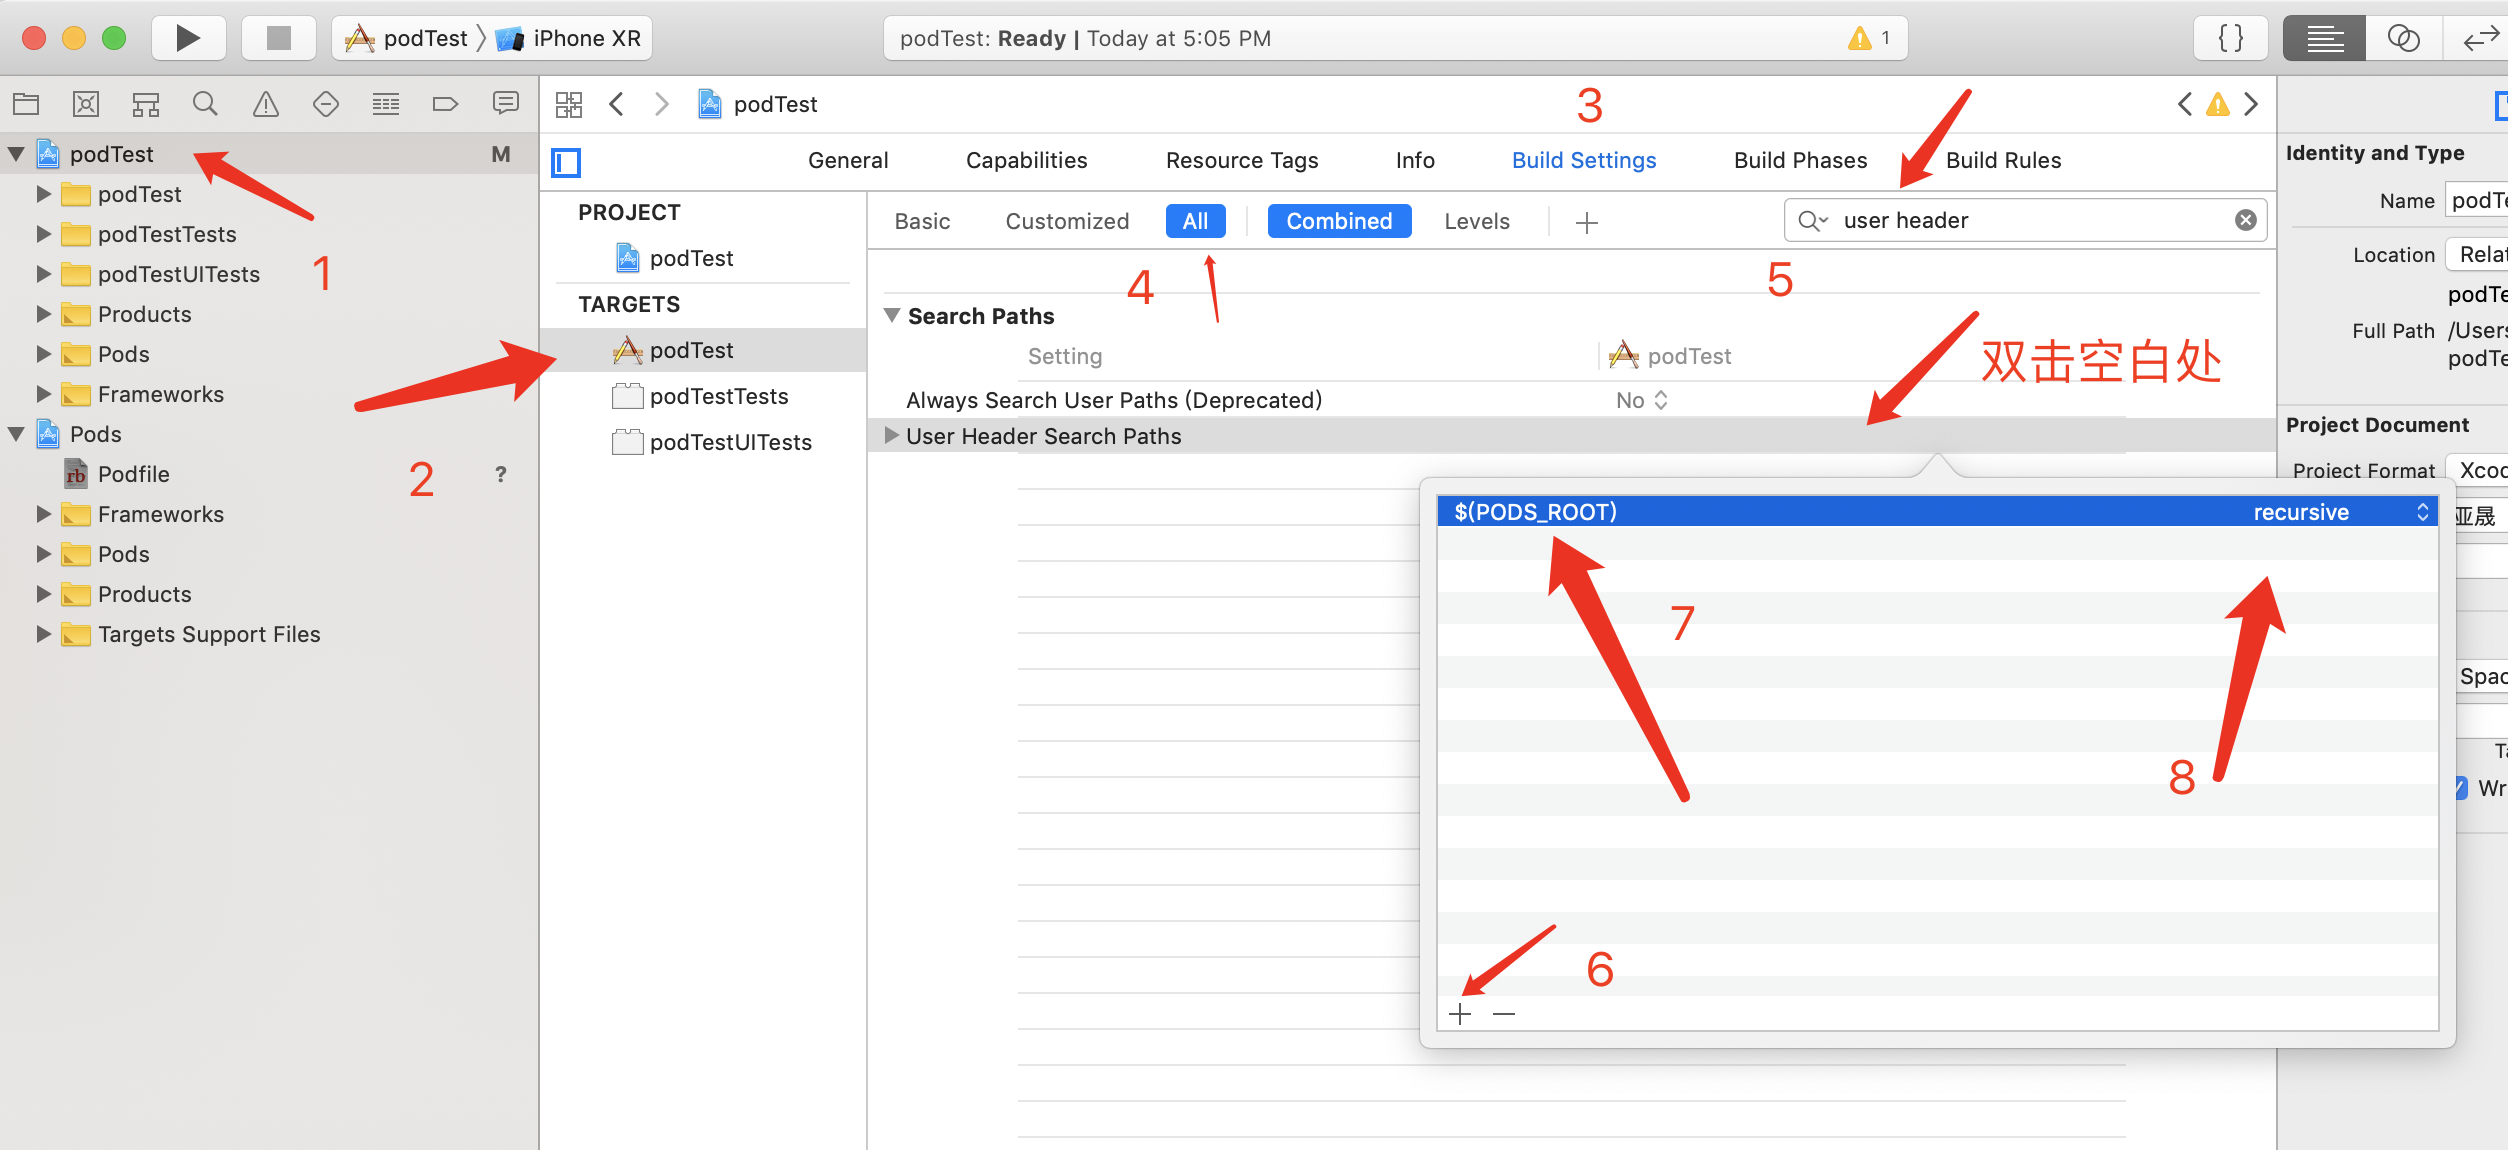Run the project with the Play button
This screenshot has height=1150, width=2508.
point(188,38)
